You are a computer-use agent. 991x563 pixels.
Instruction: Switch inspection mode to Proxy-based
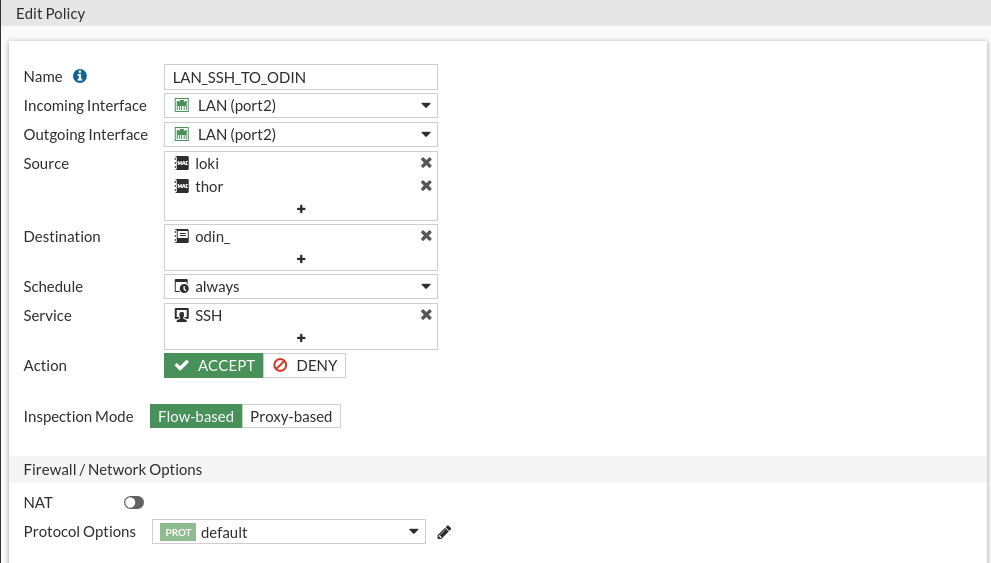tap(291, 416)
